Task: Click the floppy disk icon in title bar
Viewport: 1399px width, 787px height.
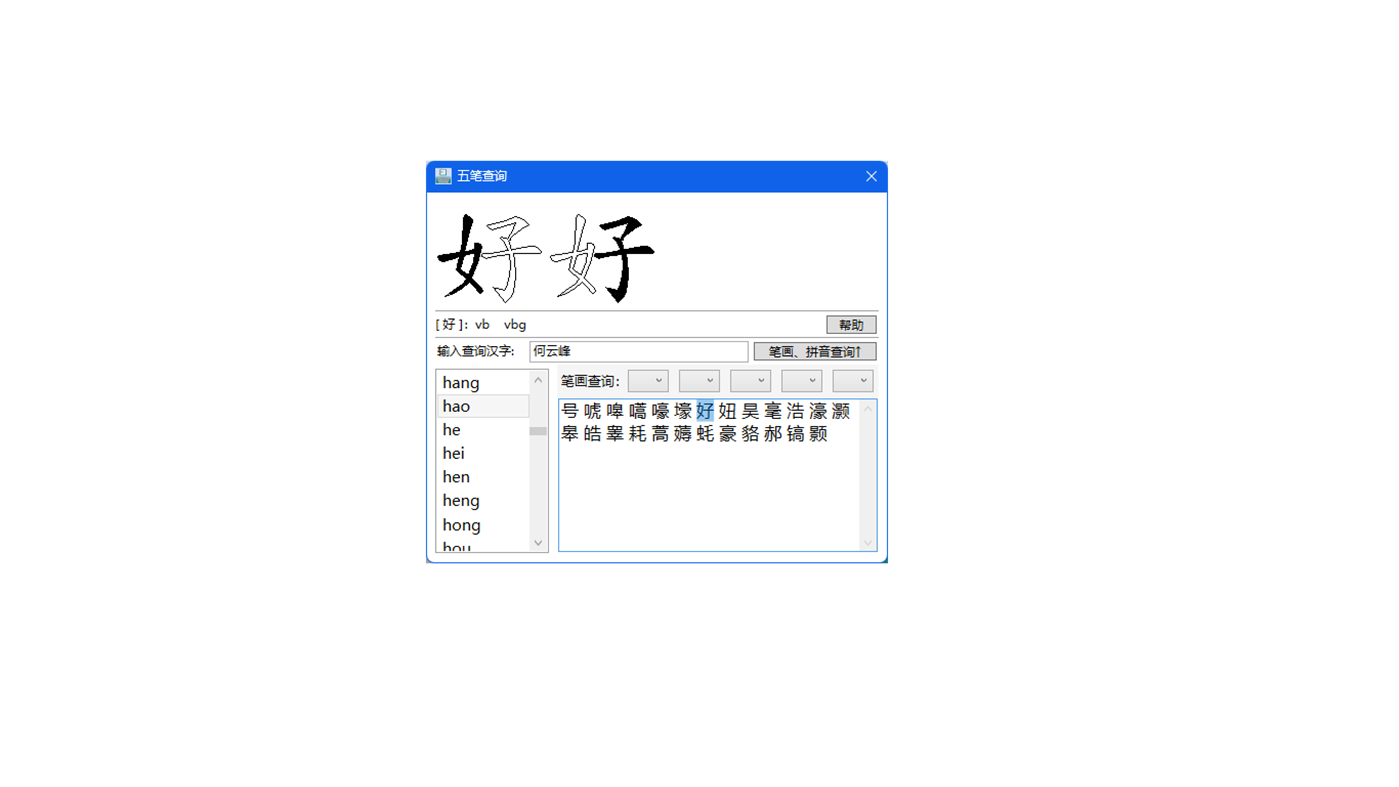Action: [x=444, y=175]
